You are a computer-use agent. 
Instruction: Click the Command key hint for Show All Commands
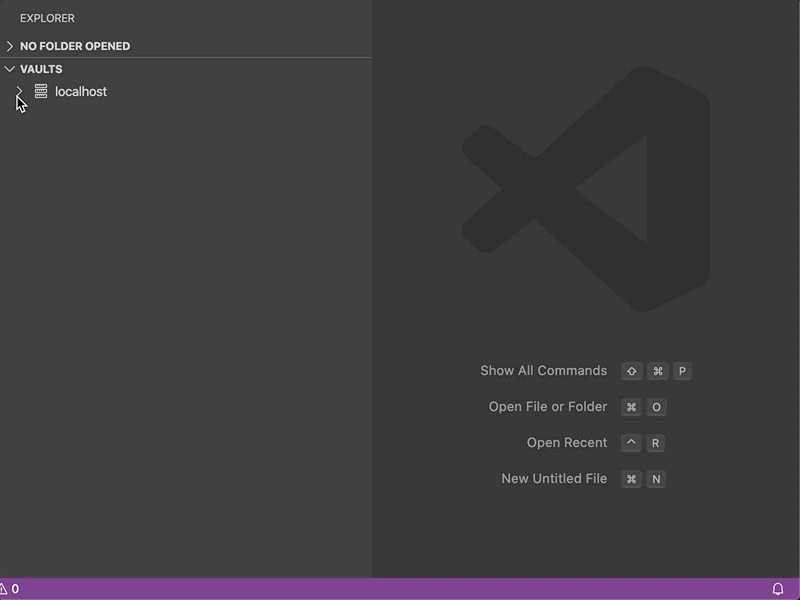coord(658,371)
